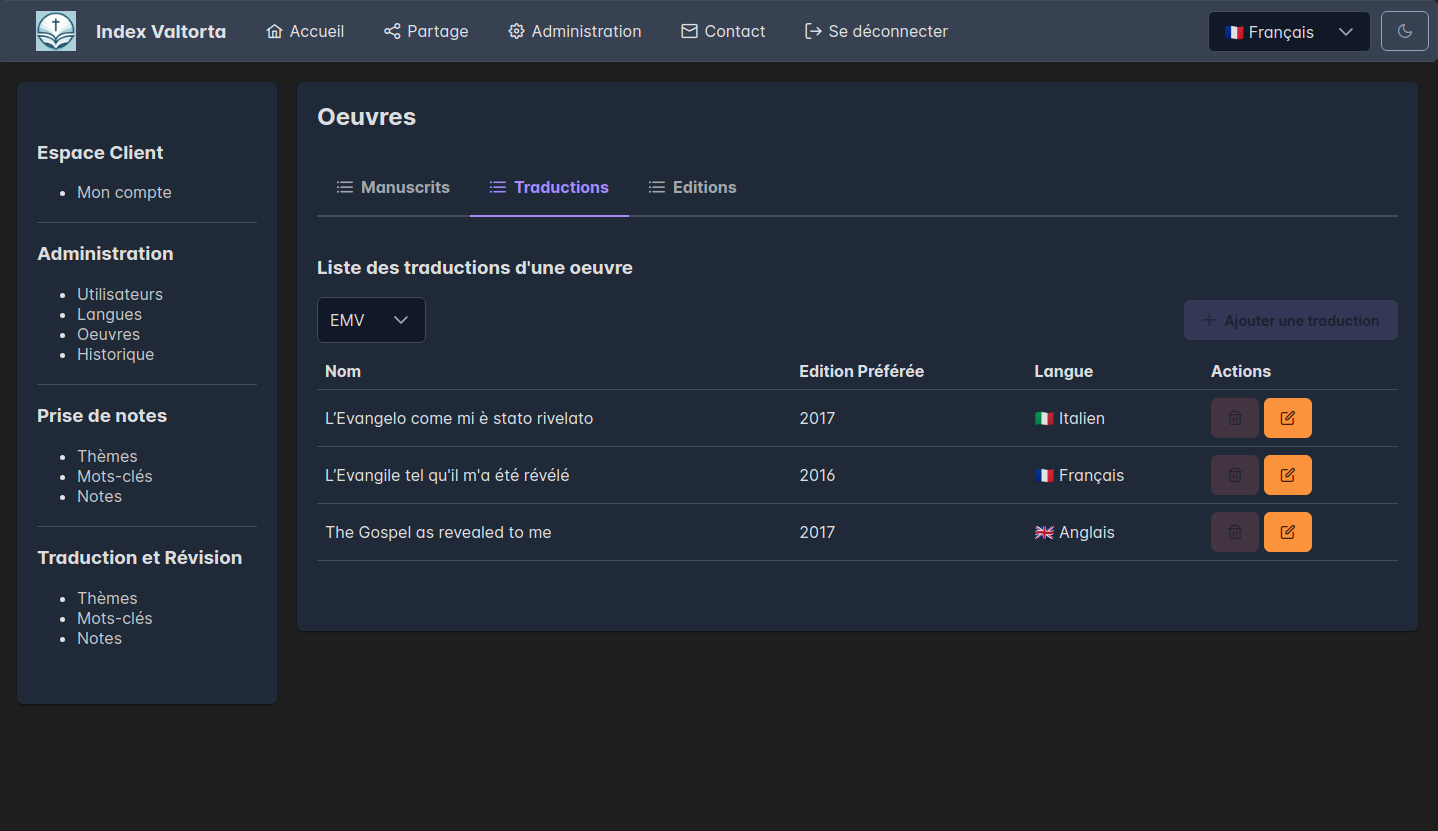Screen dimensions: 1438x831
Task: Expand the EMV work selector
Action: point(371,320)
